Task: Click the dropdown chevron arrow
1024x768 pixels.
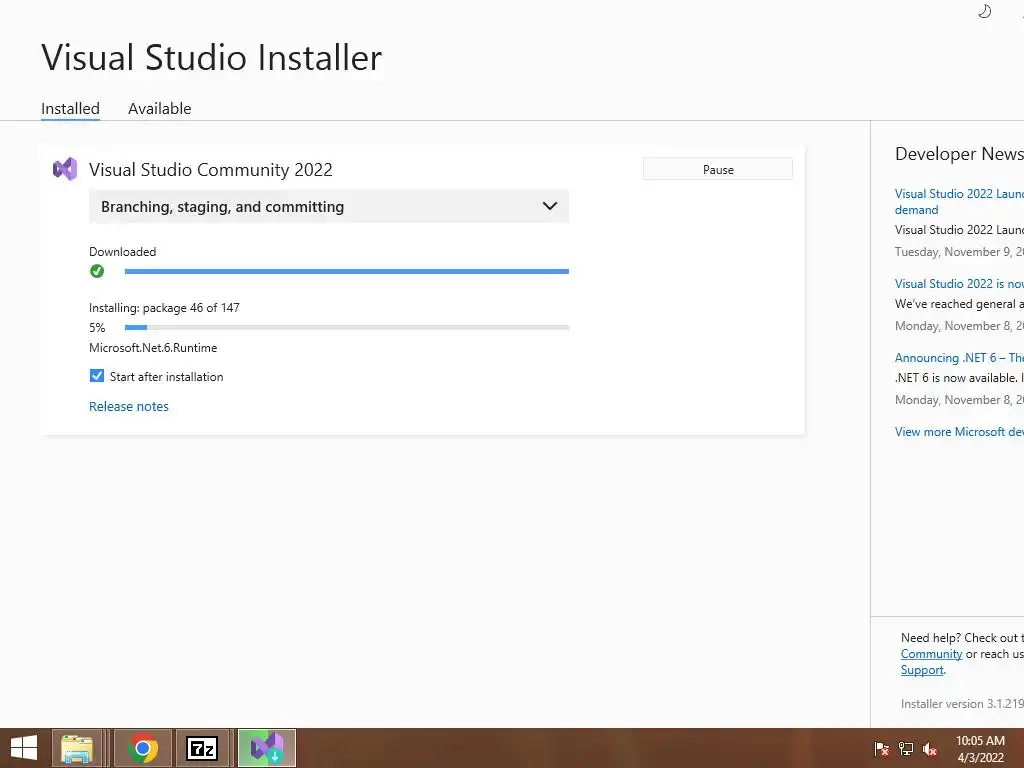Action: [550, 206]
